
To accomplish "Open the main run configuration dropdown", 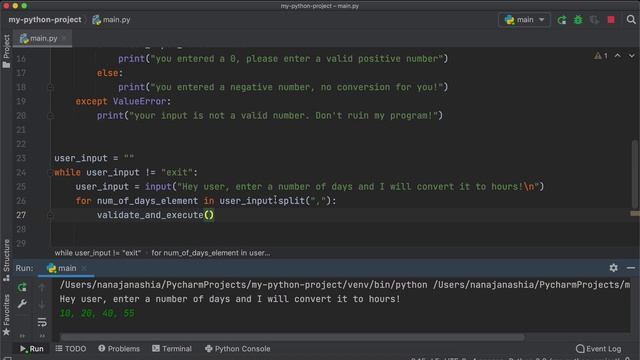I will (524, 20).
